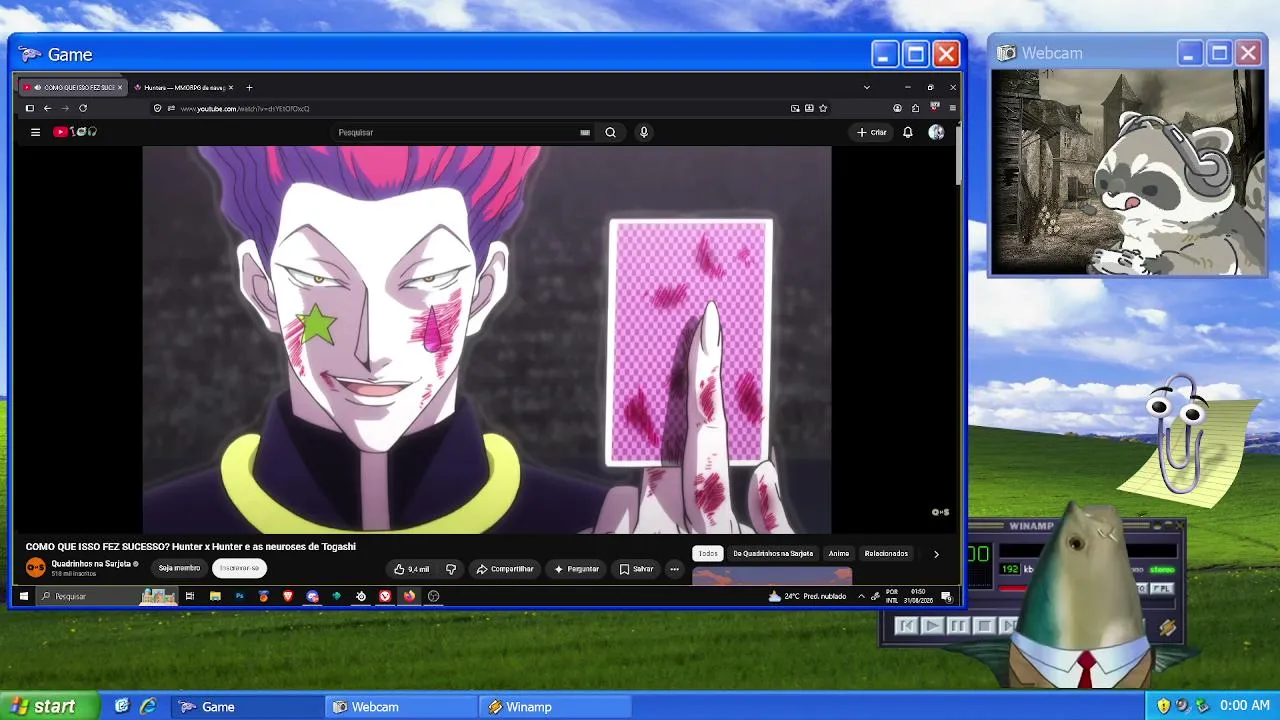
Task: Open the Windows XP start button
Action: [x=49, y=706]
